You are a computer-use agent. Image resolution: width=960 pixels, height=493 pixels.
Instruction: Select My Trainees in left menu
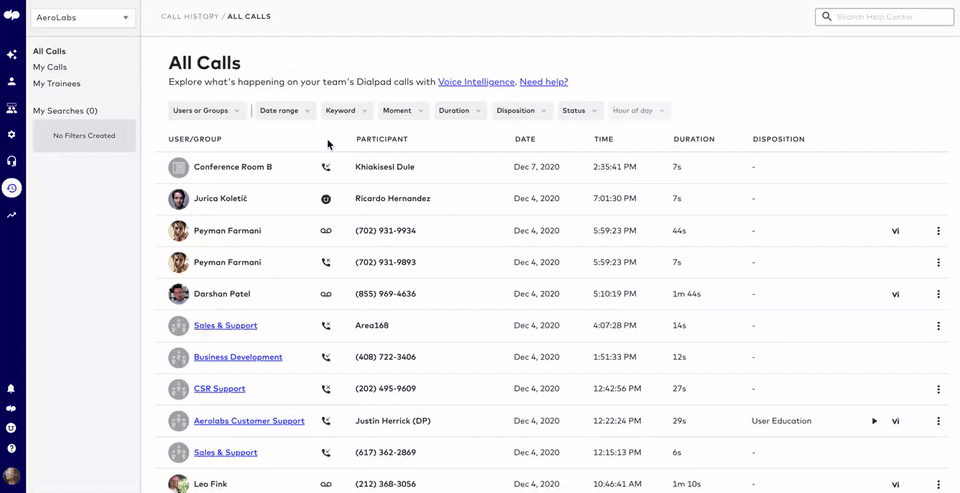click(x=57, y=84)
